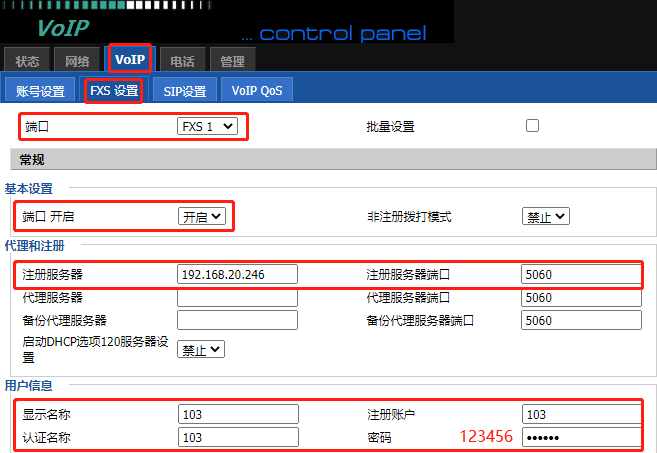Select the FXS 设置 sub-tab
657x453 pixels.
tap(113, 91)
